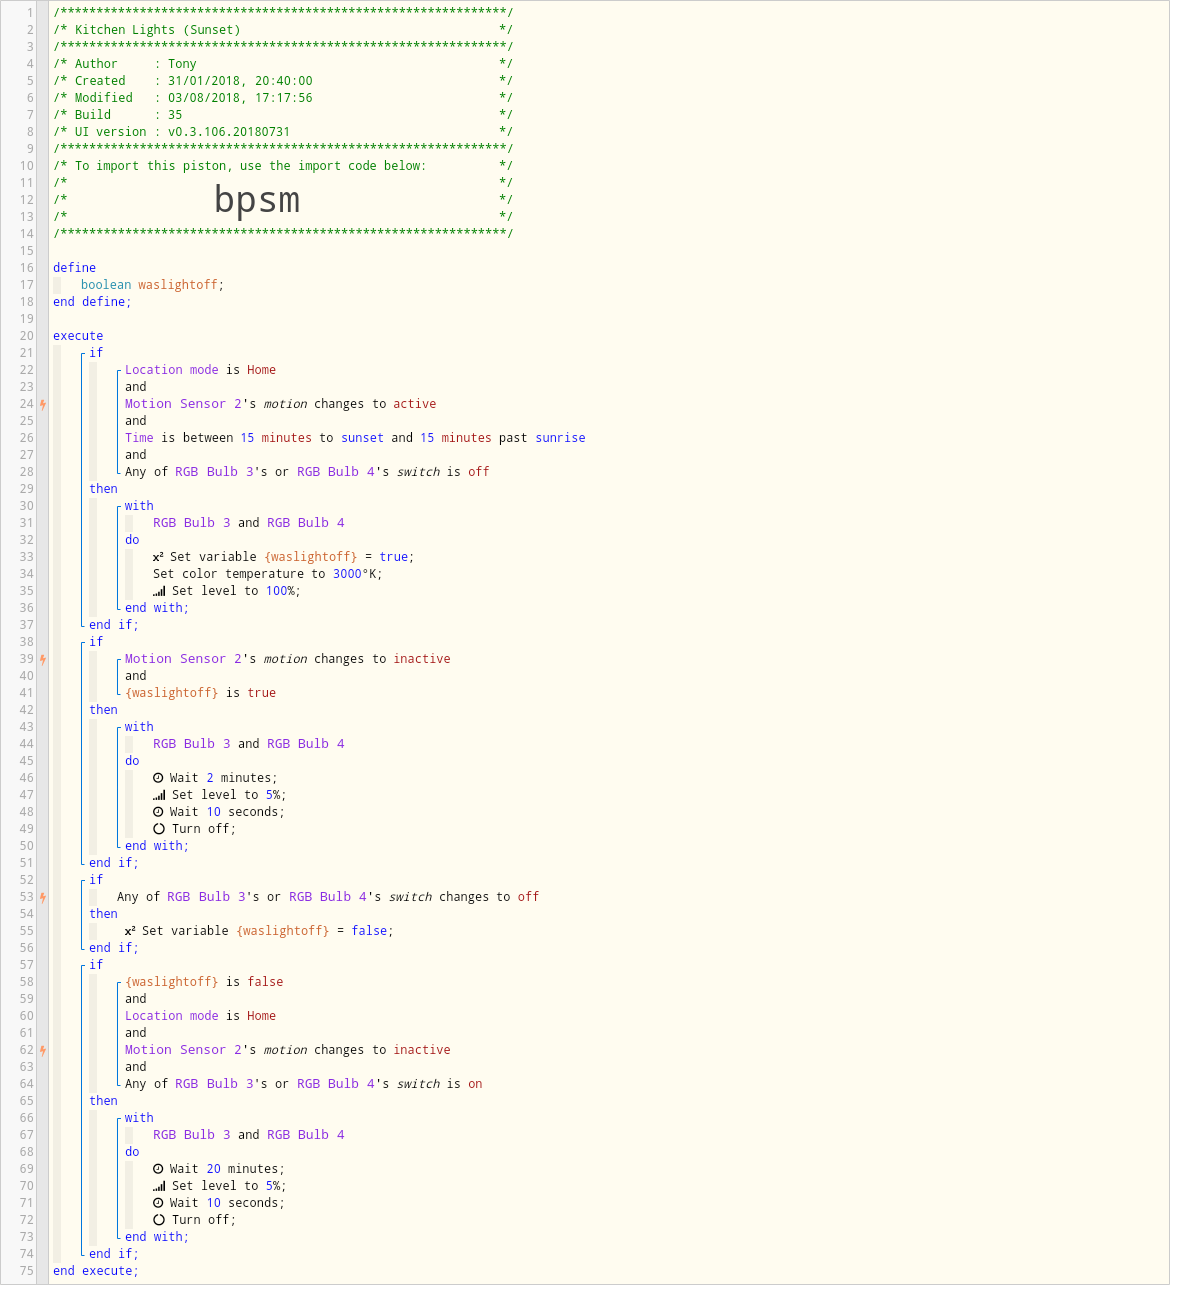Select condition Location mode is Home on line 22
This screenshot has height=1293, width=1178.
click(x=200, y=370)
